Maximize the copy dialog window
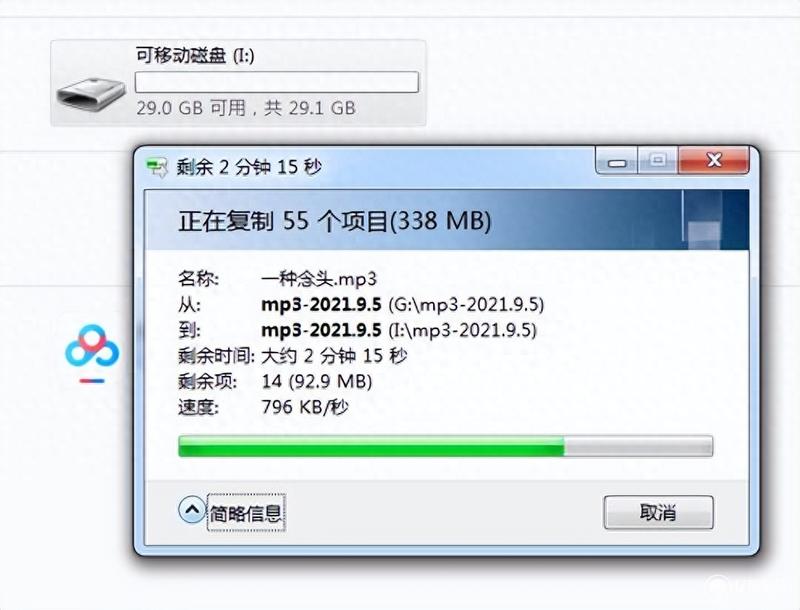 [658, 161]
